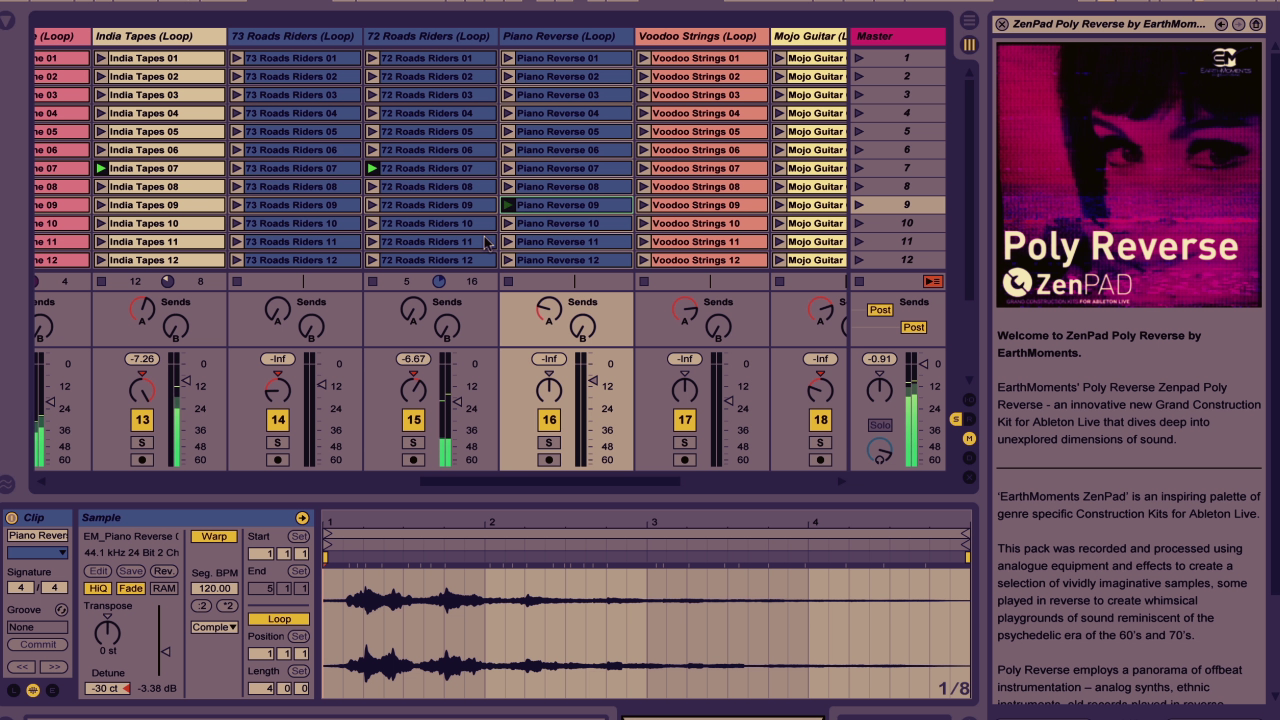The width and height of the screenshot is (1280, 720).
Task: Go back in the Help view panel
Action: (x=1221, y=24)
